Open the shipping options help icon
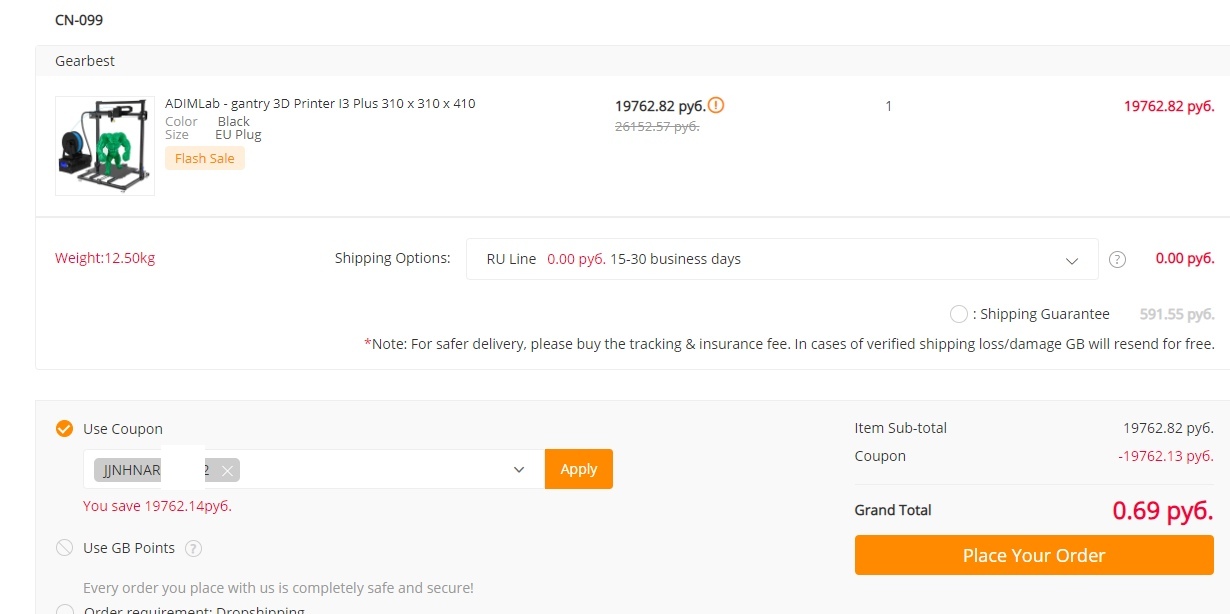The height and width of the screenshot is (614, 1230). tap(1118, 260)
